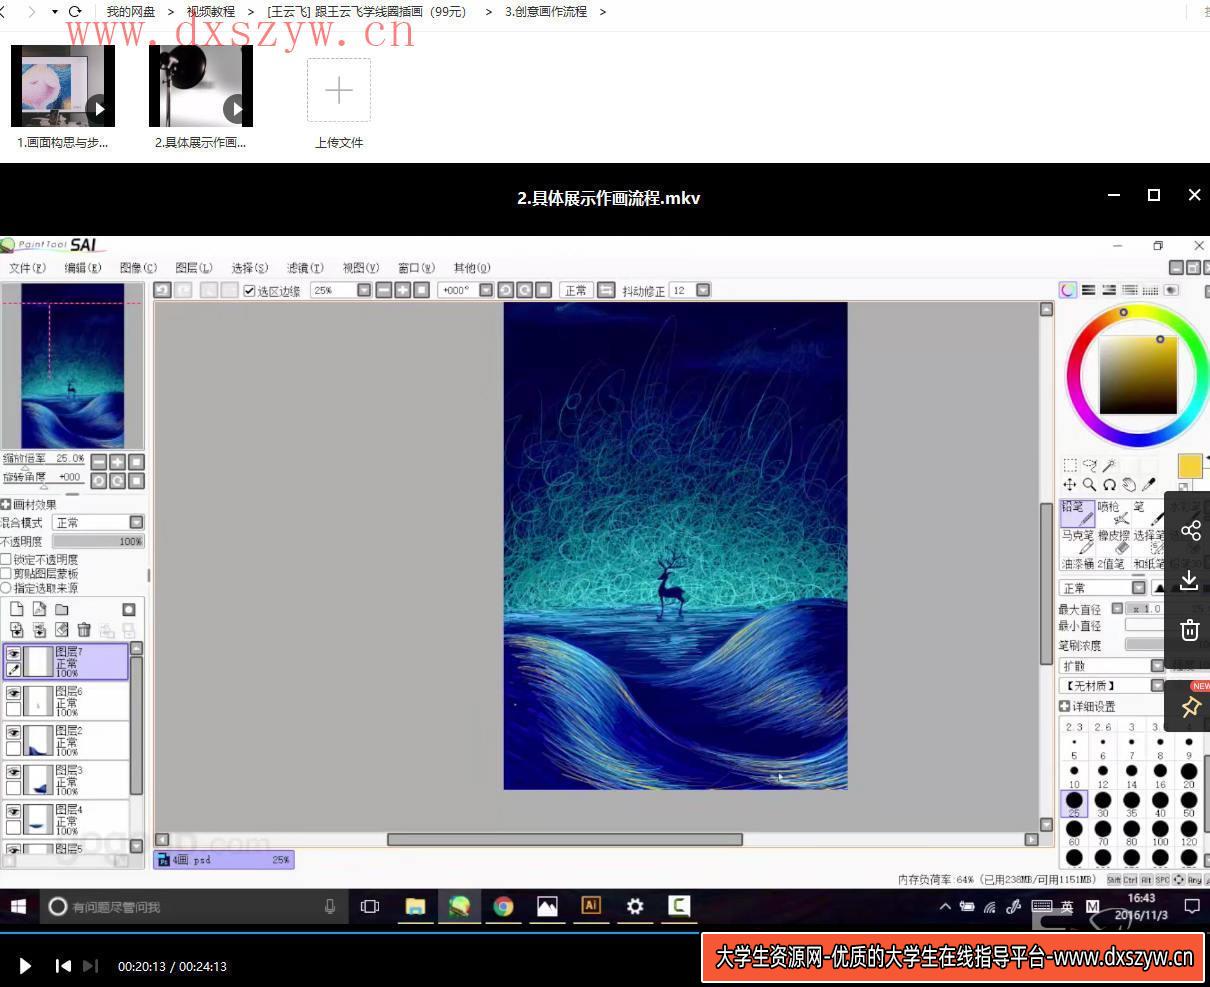Hide layer 图层2 with eye icon
This screenshot has width=1210, height=987.
[14, 733]
